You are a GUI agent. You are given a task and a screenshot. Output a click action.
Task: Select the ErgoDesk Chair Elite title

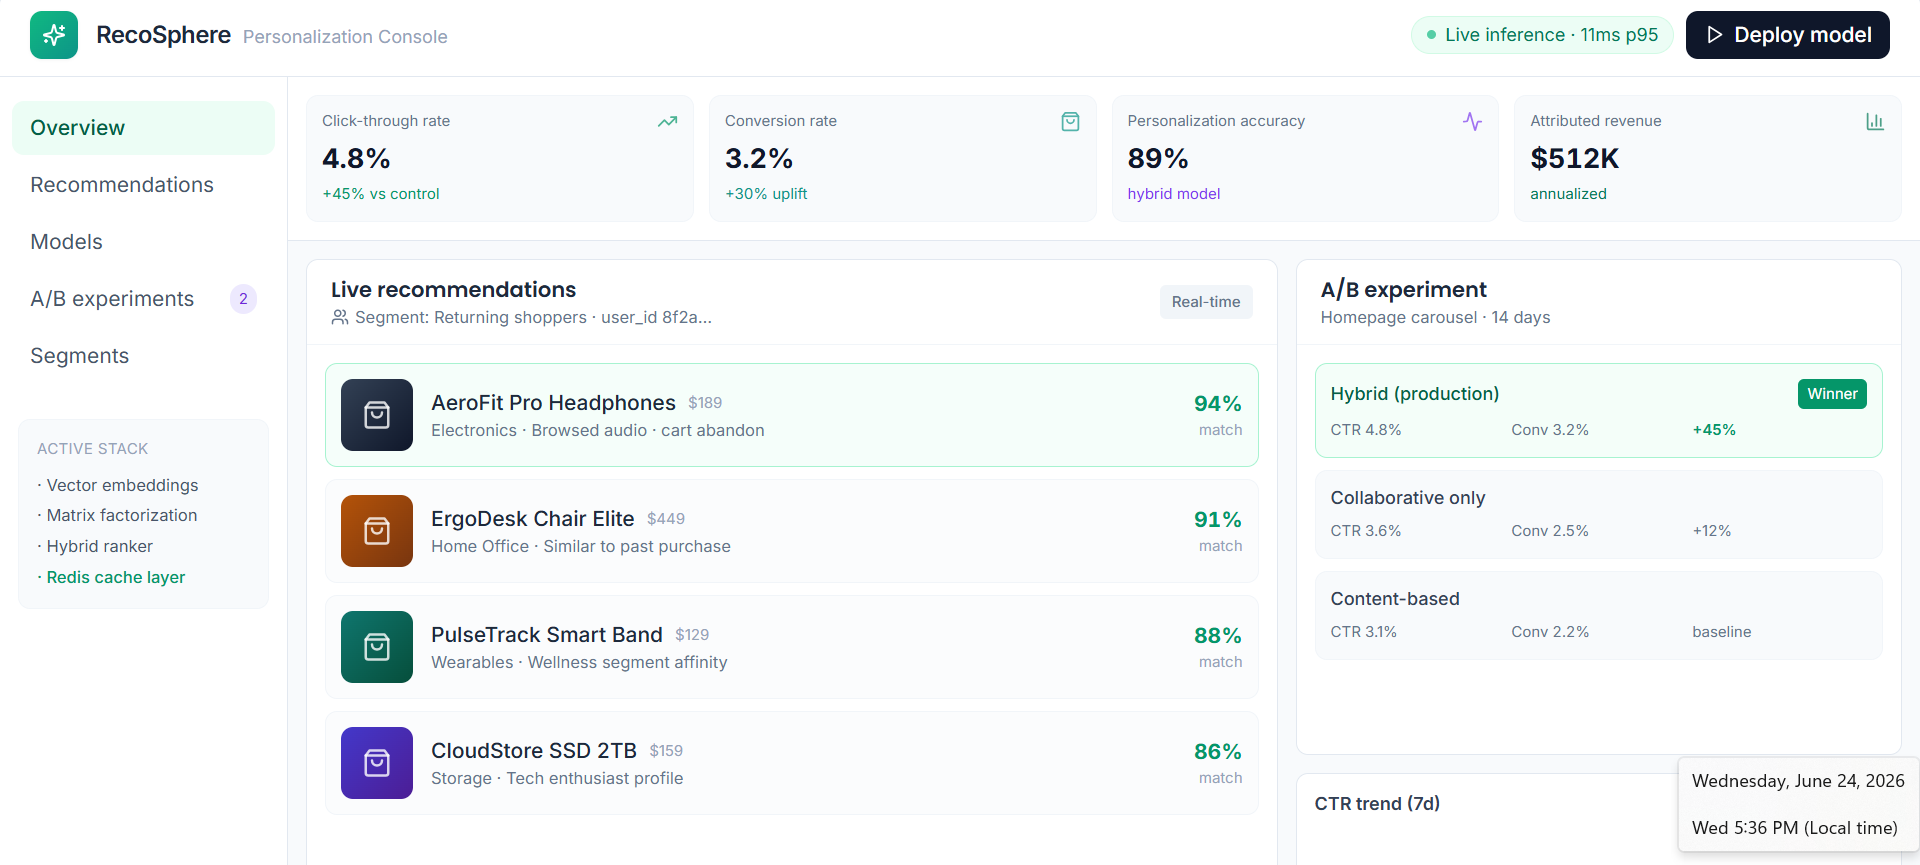532,519
